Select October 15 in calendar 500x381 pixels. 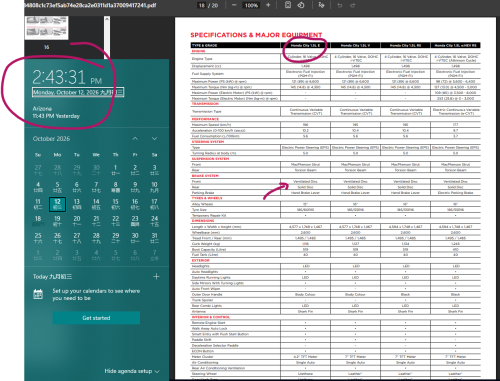pyautogui.click(x=116, y=204)
